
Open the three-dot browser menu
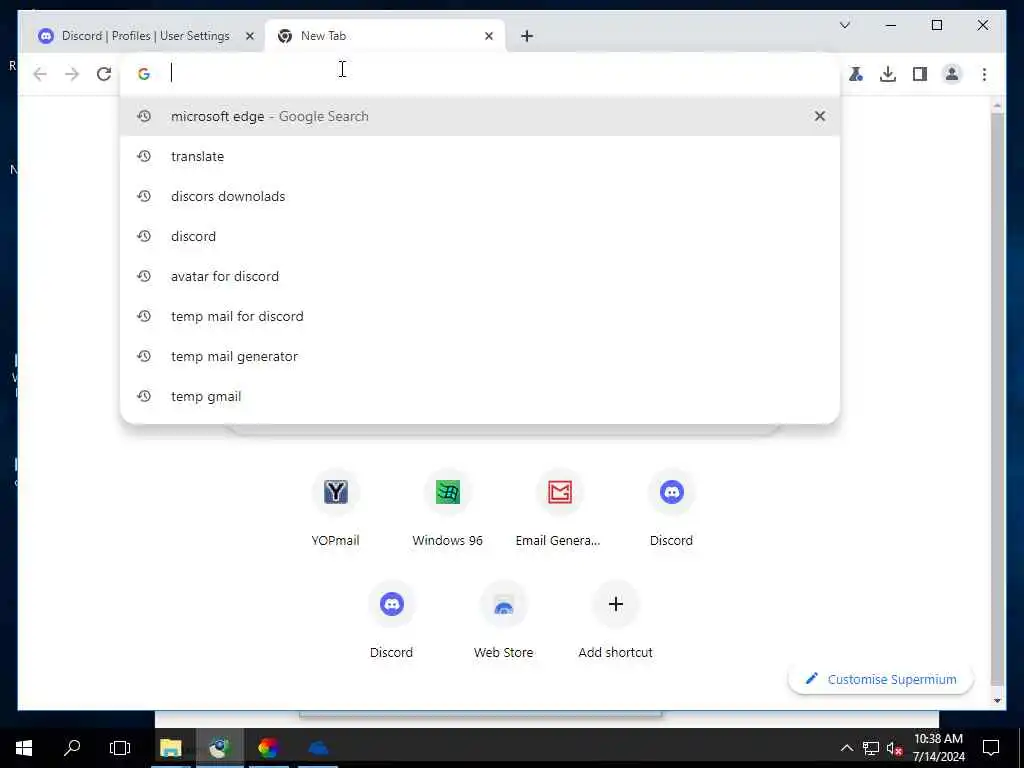click(984, 74)
